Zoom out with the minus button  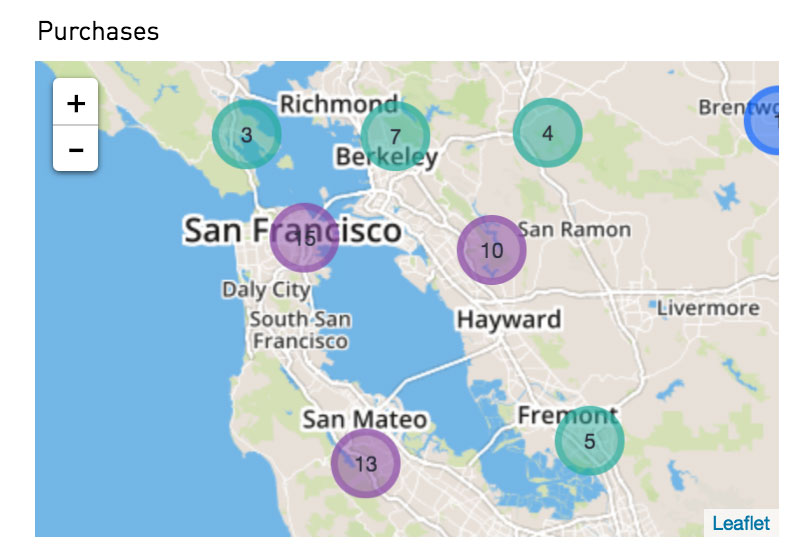point(76,148)
